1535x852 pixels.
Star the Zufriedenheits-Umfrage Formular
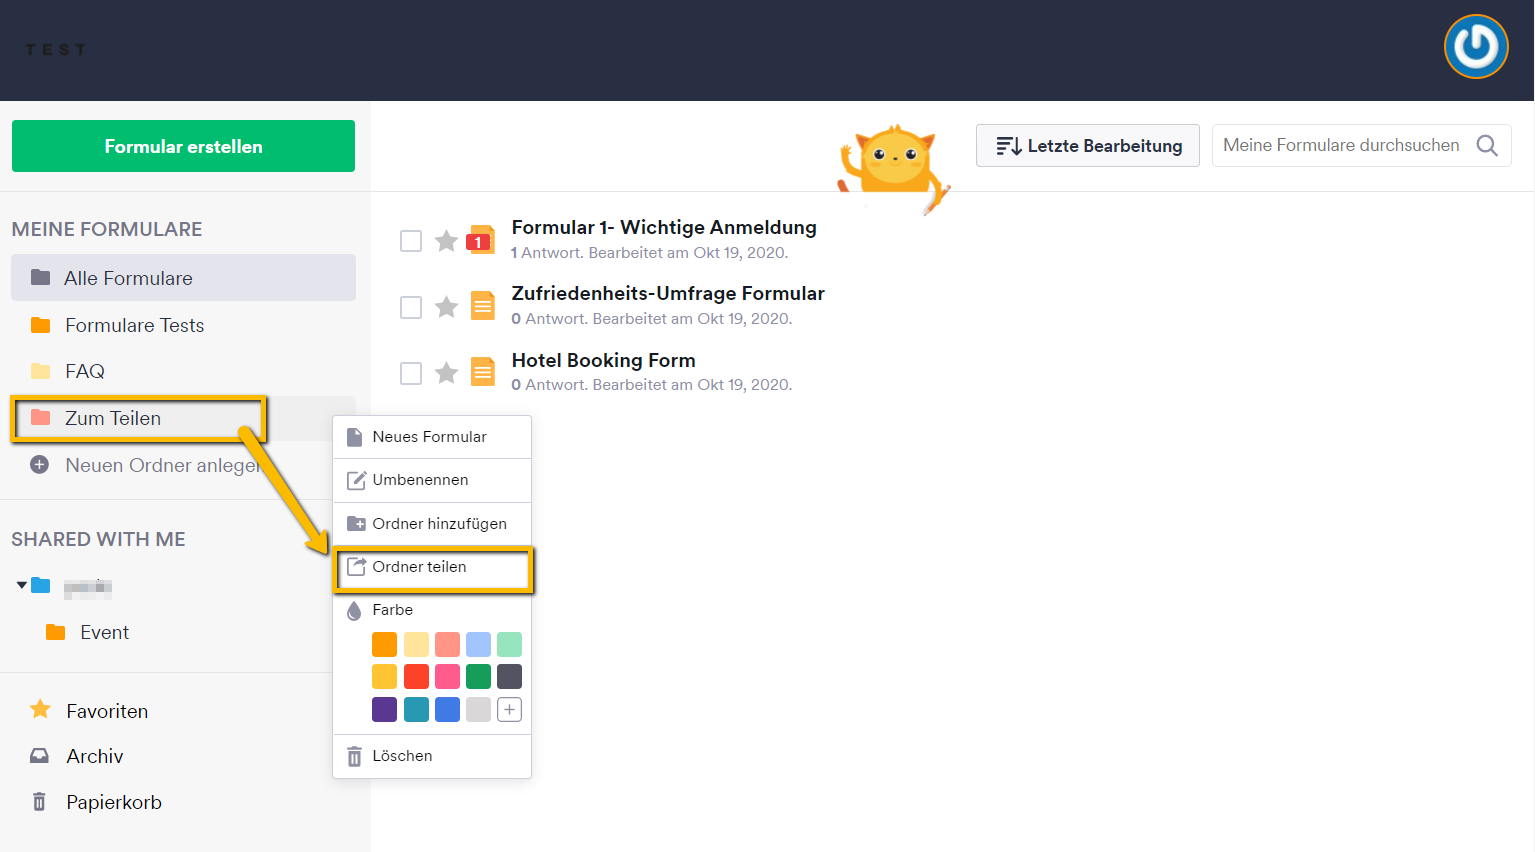[446, 307]
